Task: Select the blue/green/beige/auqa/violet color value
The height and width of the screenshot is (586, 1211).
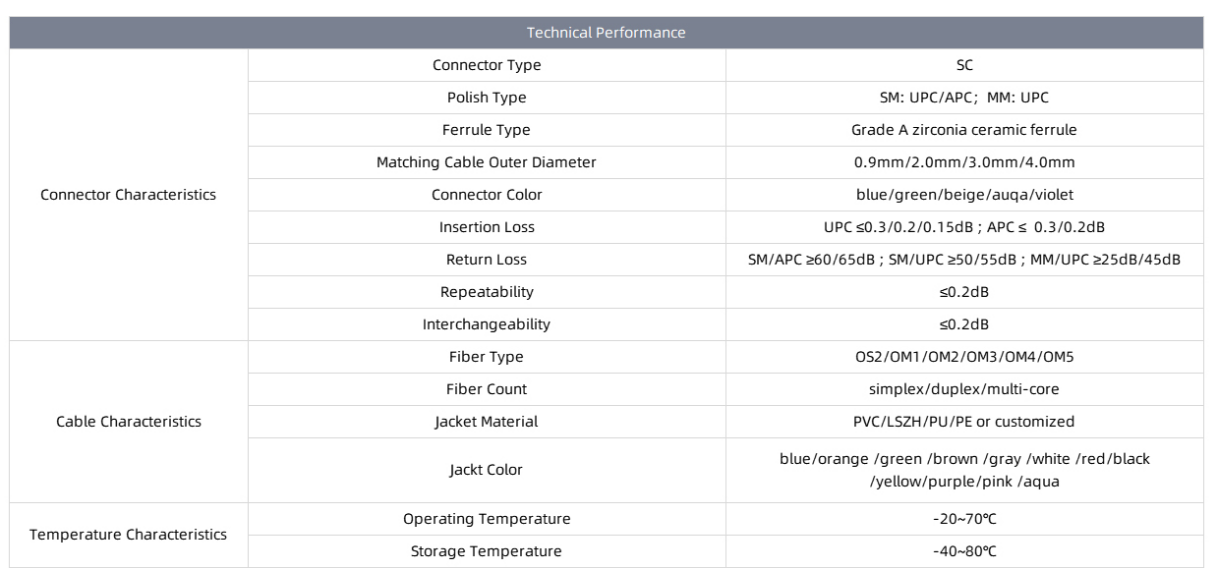Action: [965, 194]
